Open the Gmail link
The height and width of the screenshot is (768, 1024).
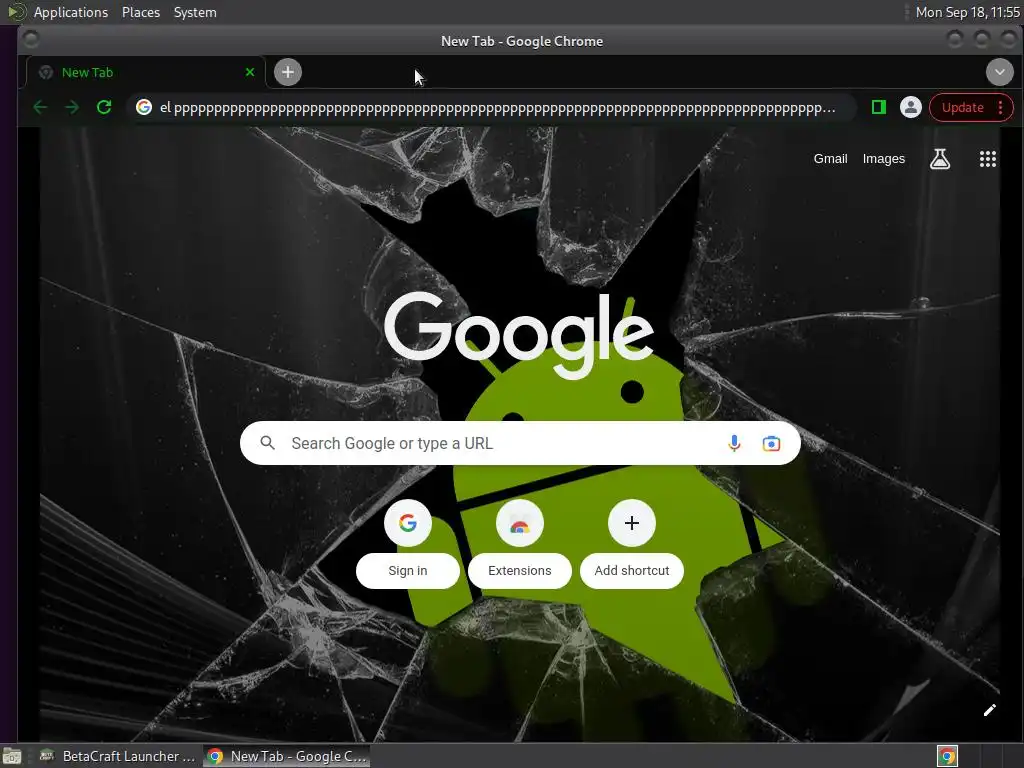point(830,159)
